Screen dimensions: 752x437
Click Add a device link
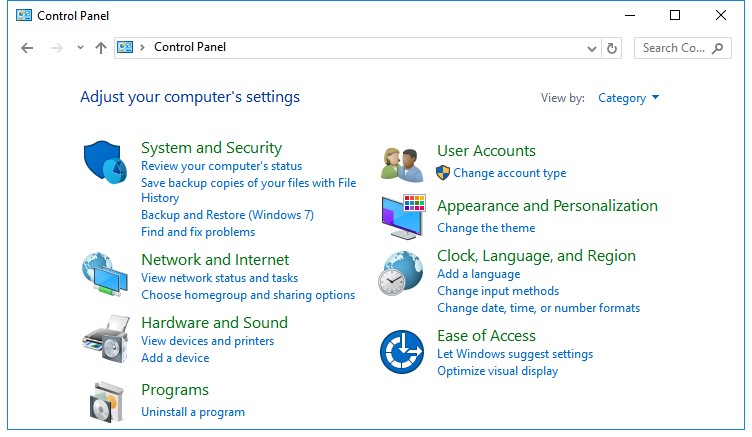click(175, 358)
